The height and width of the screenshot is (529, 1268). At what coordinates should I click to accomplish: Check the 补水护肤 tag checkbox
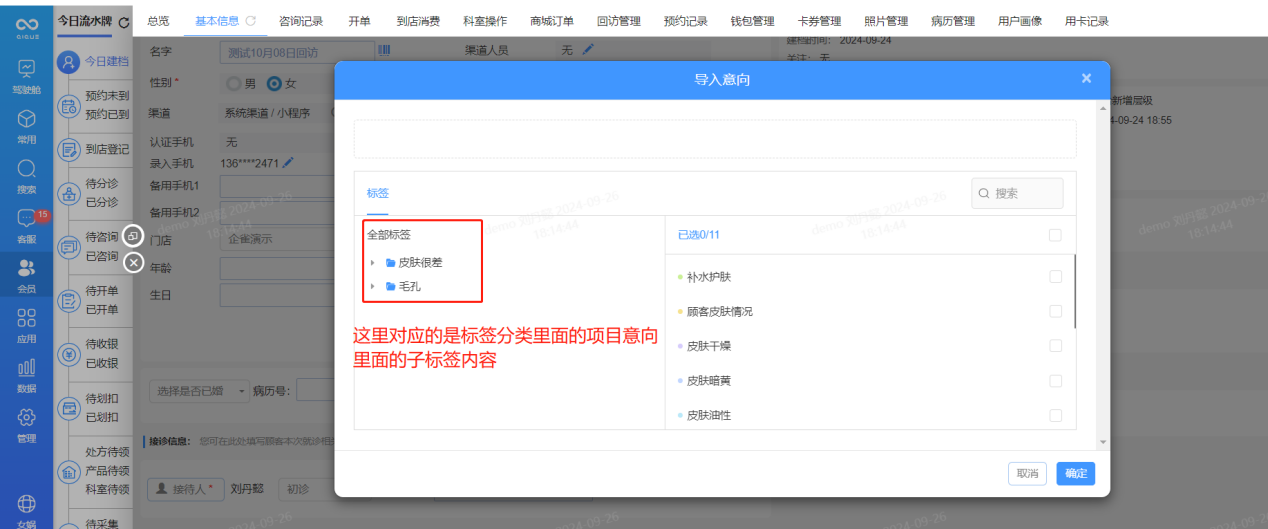(x=1055, y=277)
